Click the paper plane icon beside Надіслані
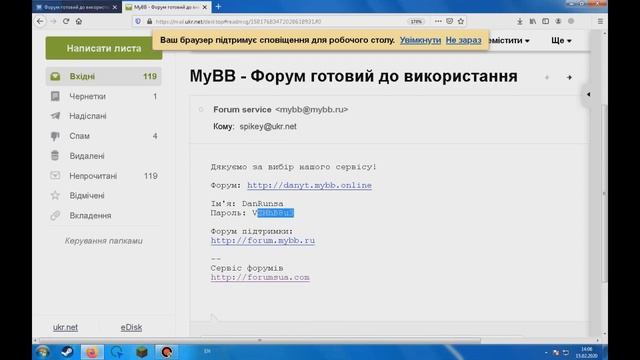Image resolution: width=640 pixels, height=360 pixels. tap(55, 116)
